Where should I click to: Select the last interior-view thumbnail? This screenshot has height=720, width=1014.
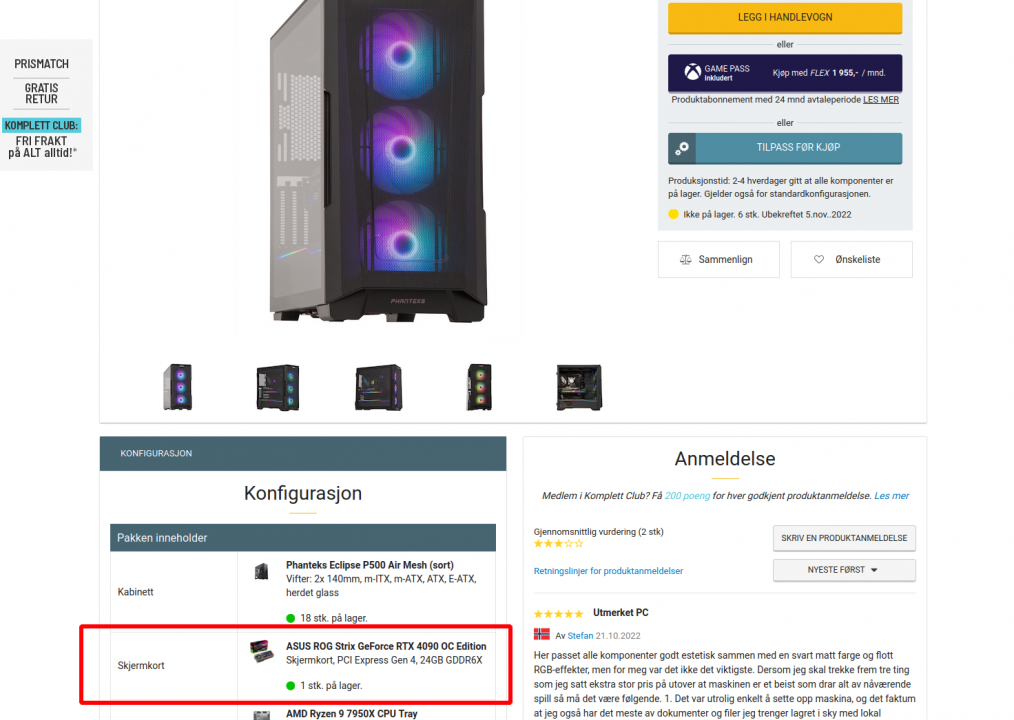(579, 387)
